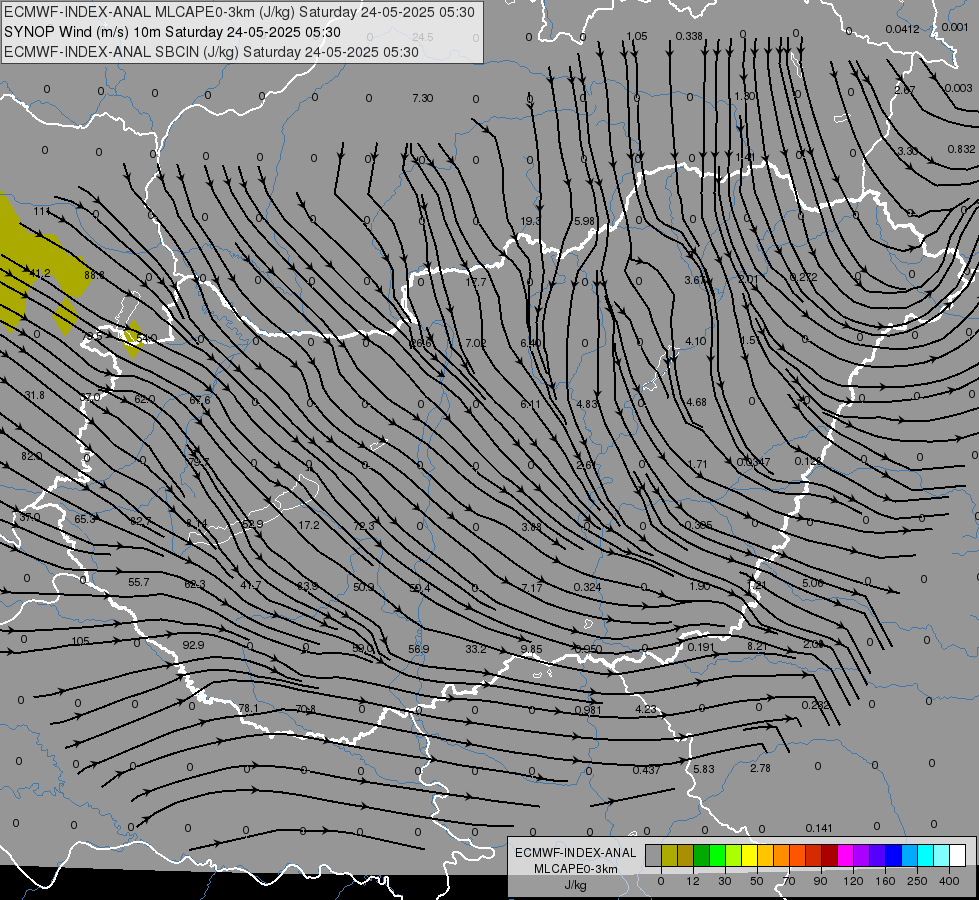Select the header line SYNOP Wind 10m
Image resolution: width=979 pixels, height=900 pixels.
(172, 32)
